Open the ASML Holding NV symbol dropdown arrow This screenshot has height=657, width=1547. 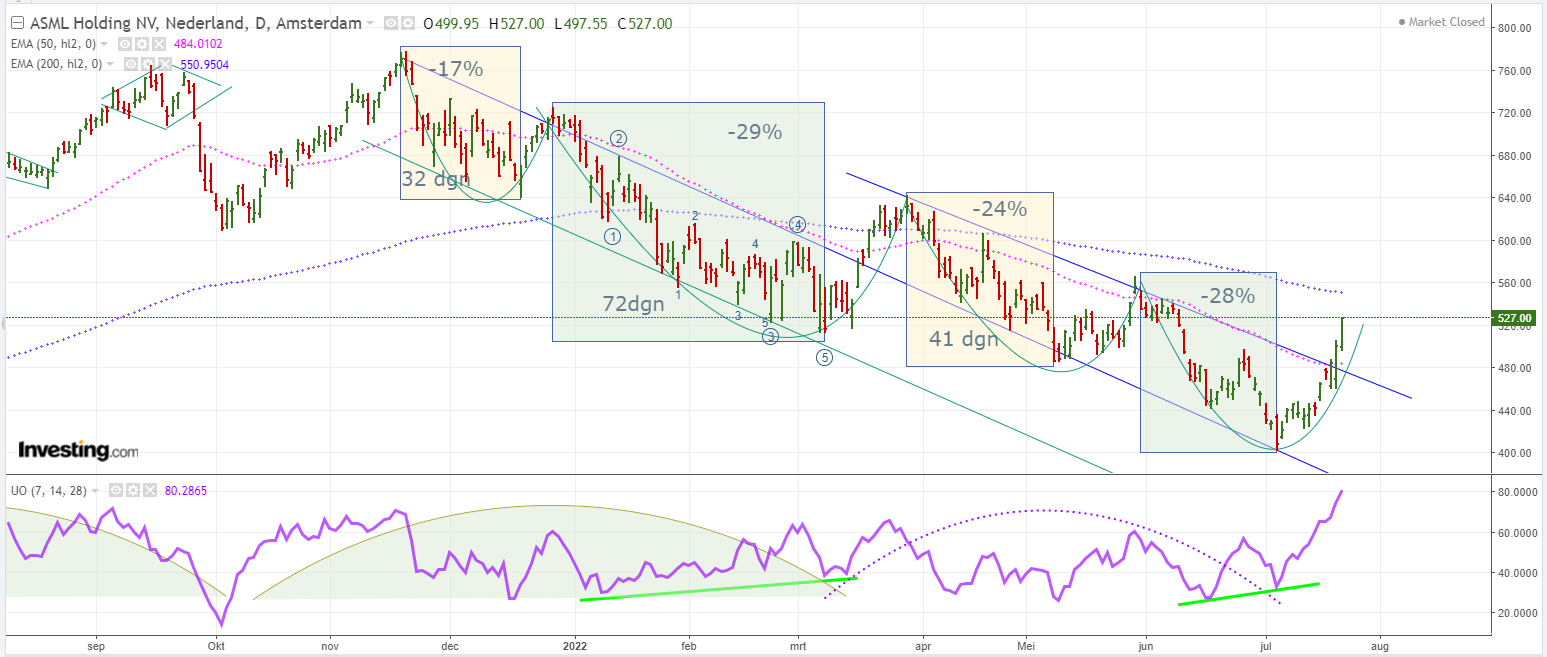coord(371,23)
